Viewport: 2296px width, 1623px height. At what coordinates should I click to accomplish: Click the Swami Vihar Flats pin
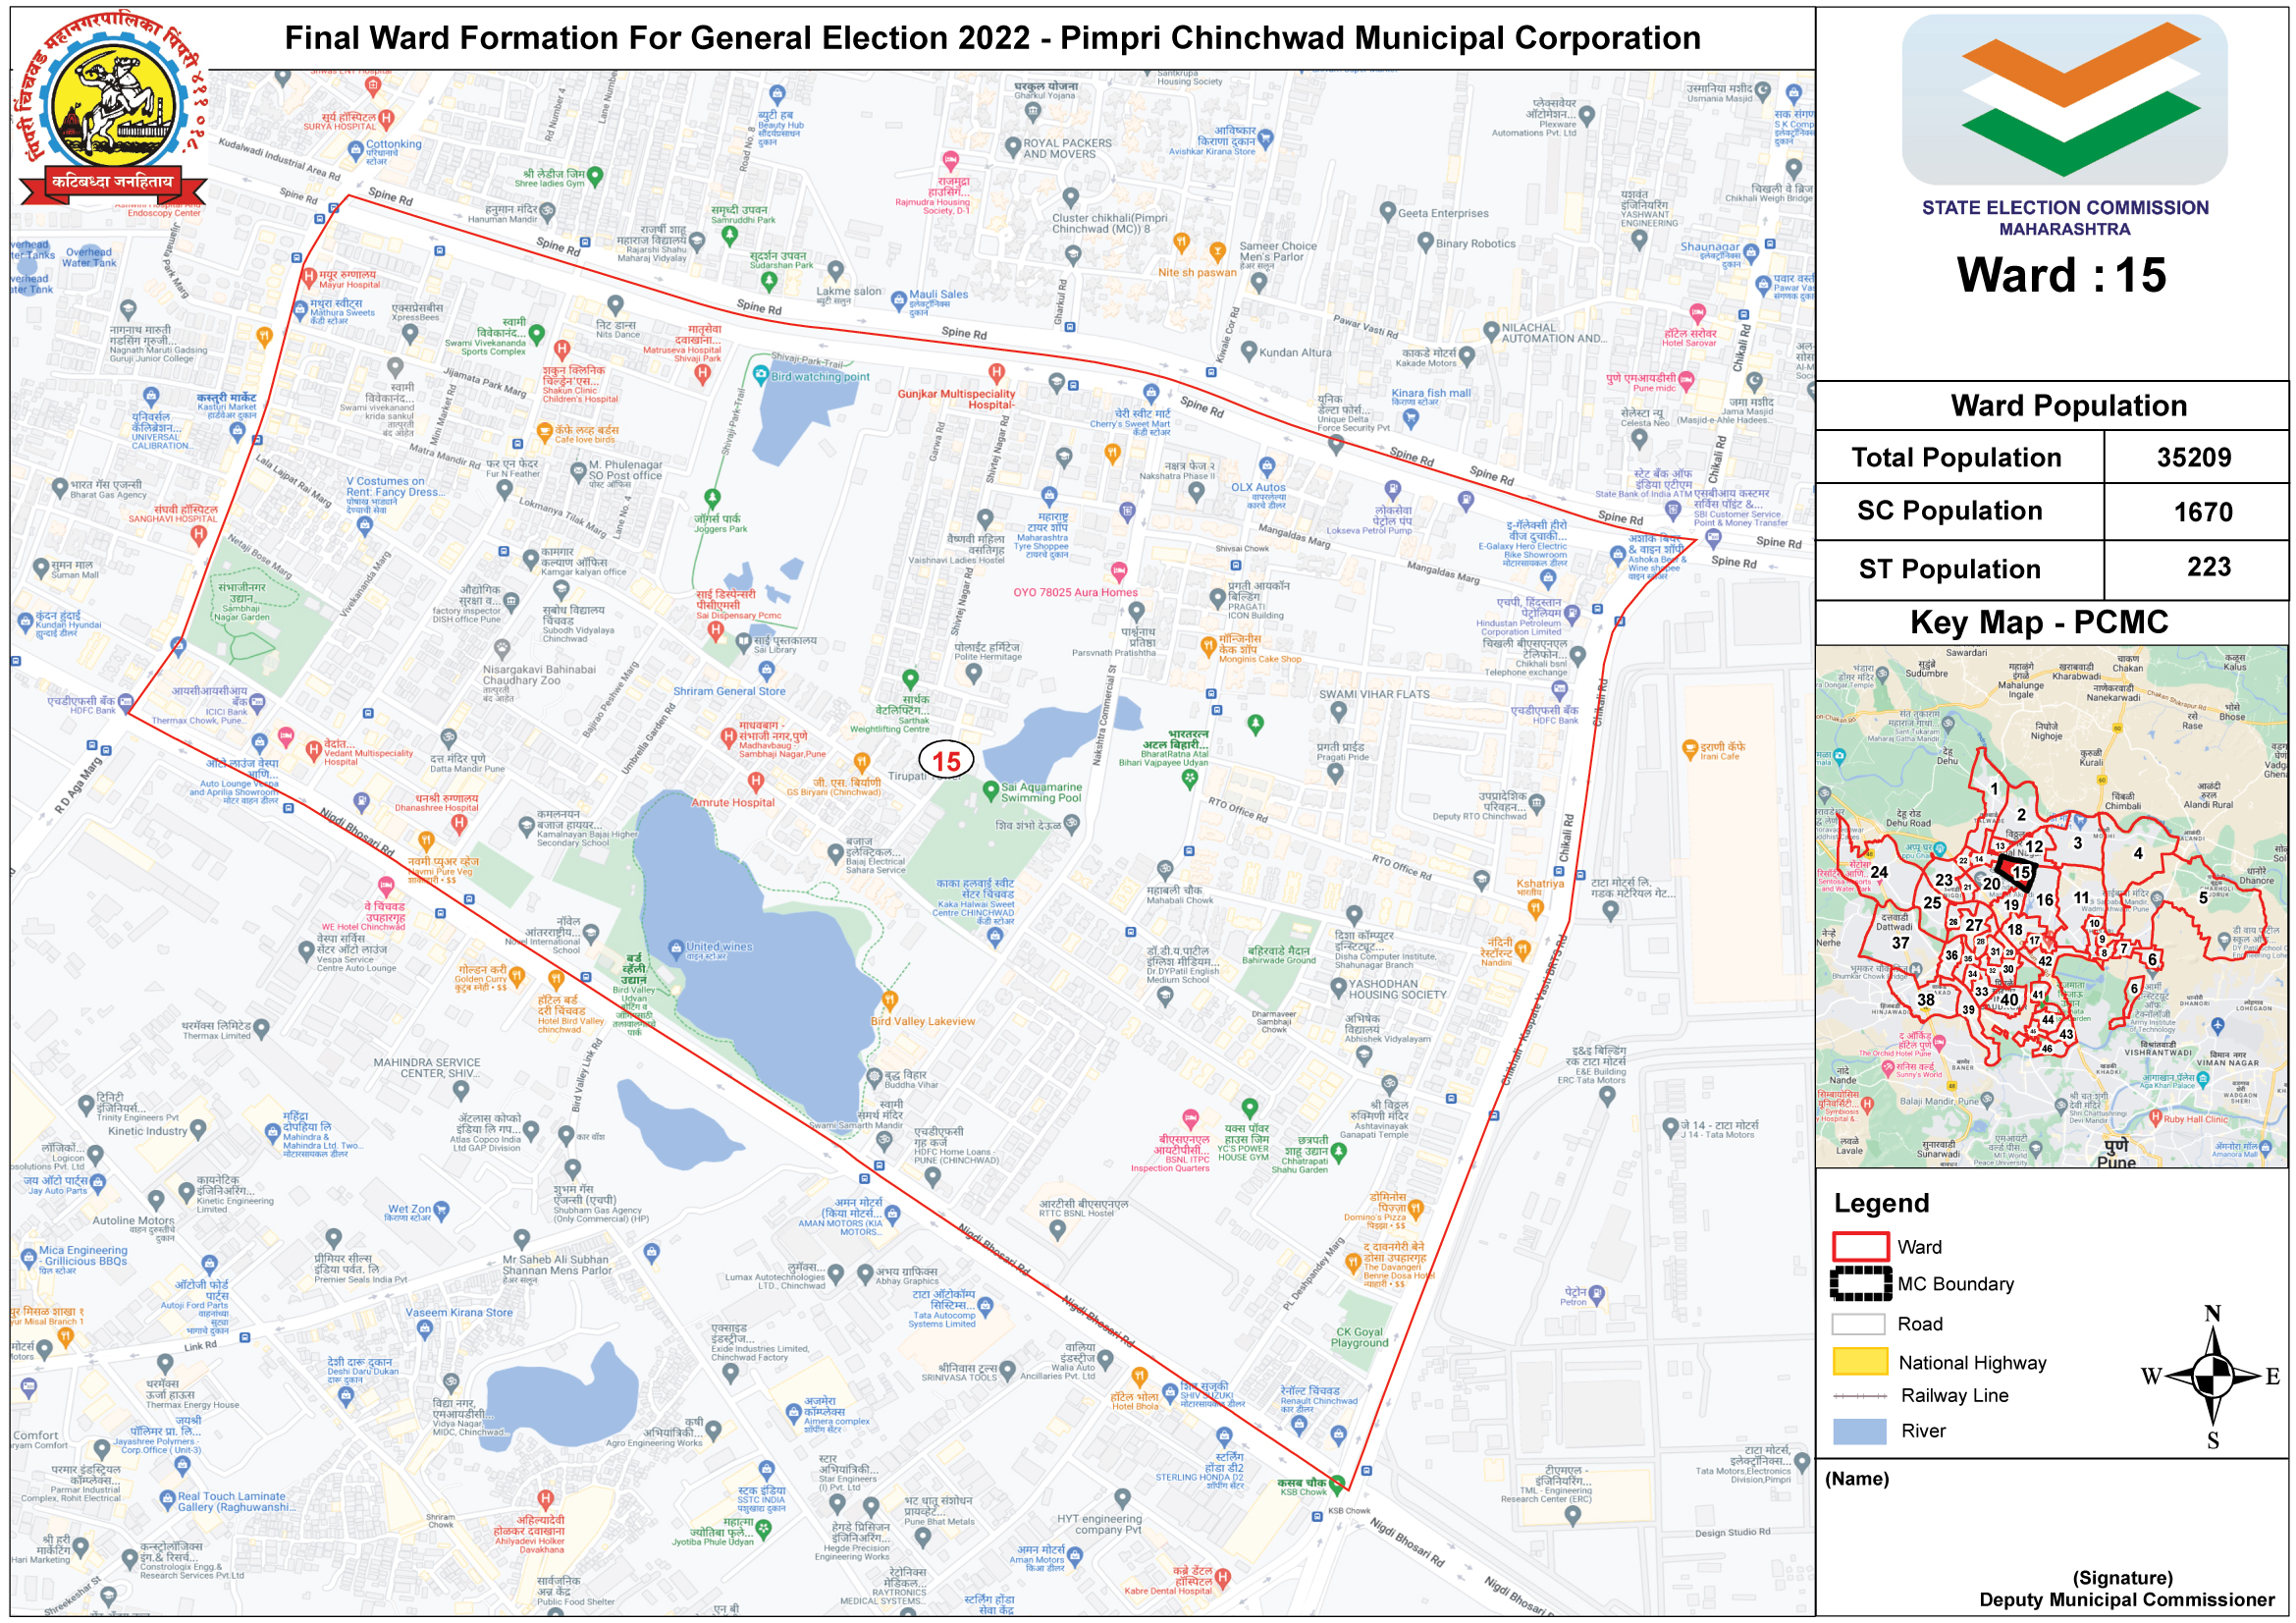[x=1339, y=712]
